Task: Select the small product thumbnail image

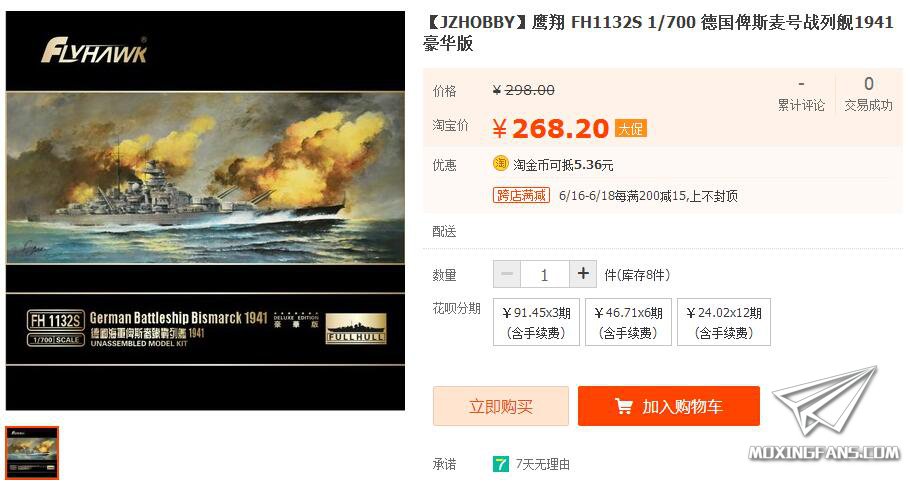Action: click(32, 453)
